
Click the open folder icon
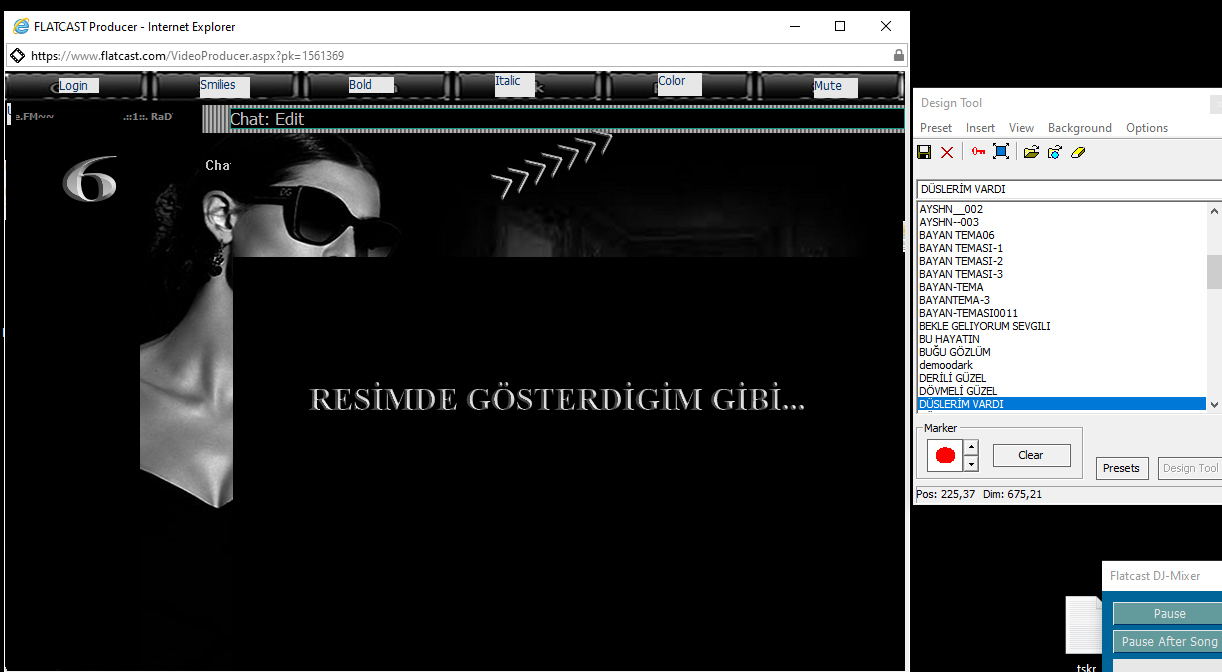[x=1031, y=152]
